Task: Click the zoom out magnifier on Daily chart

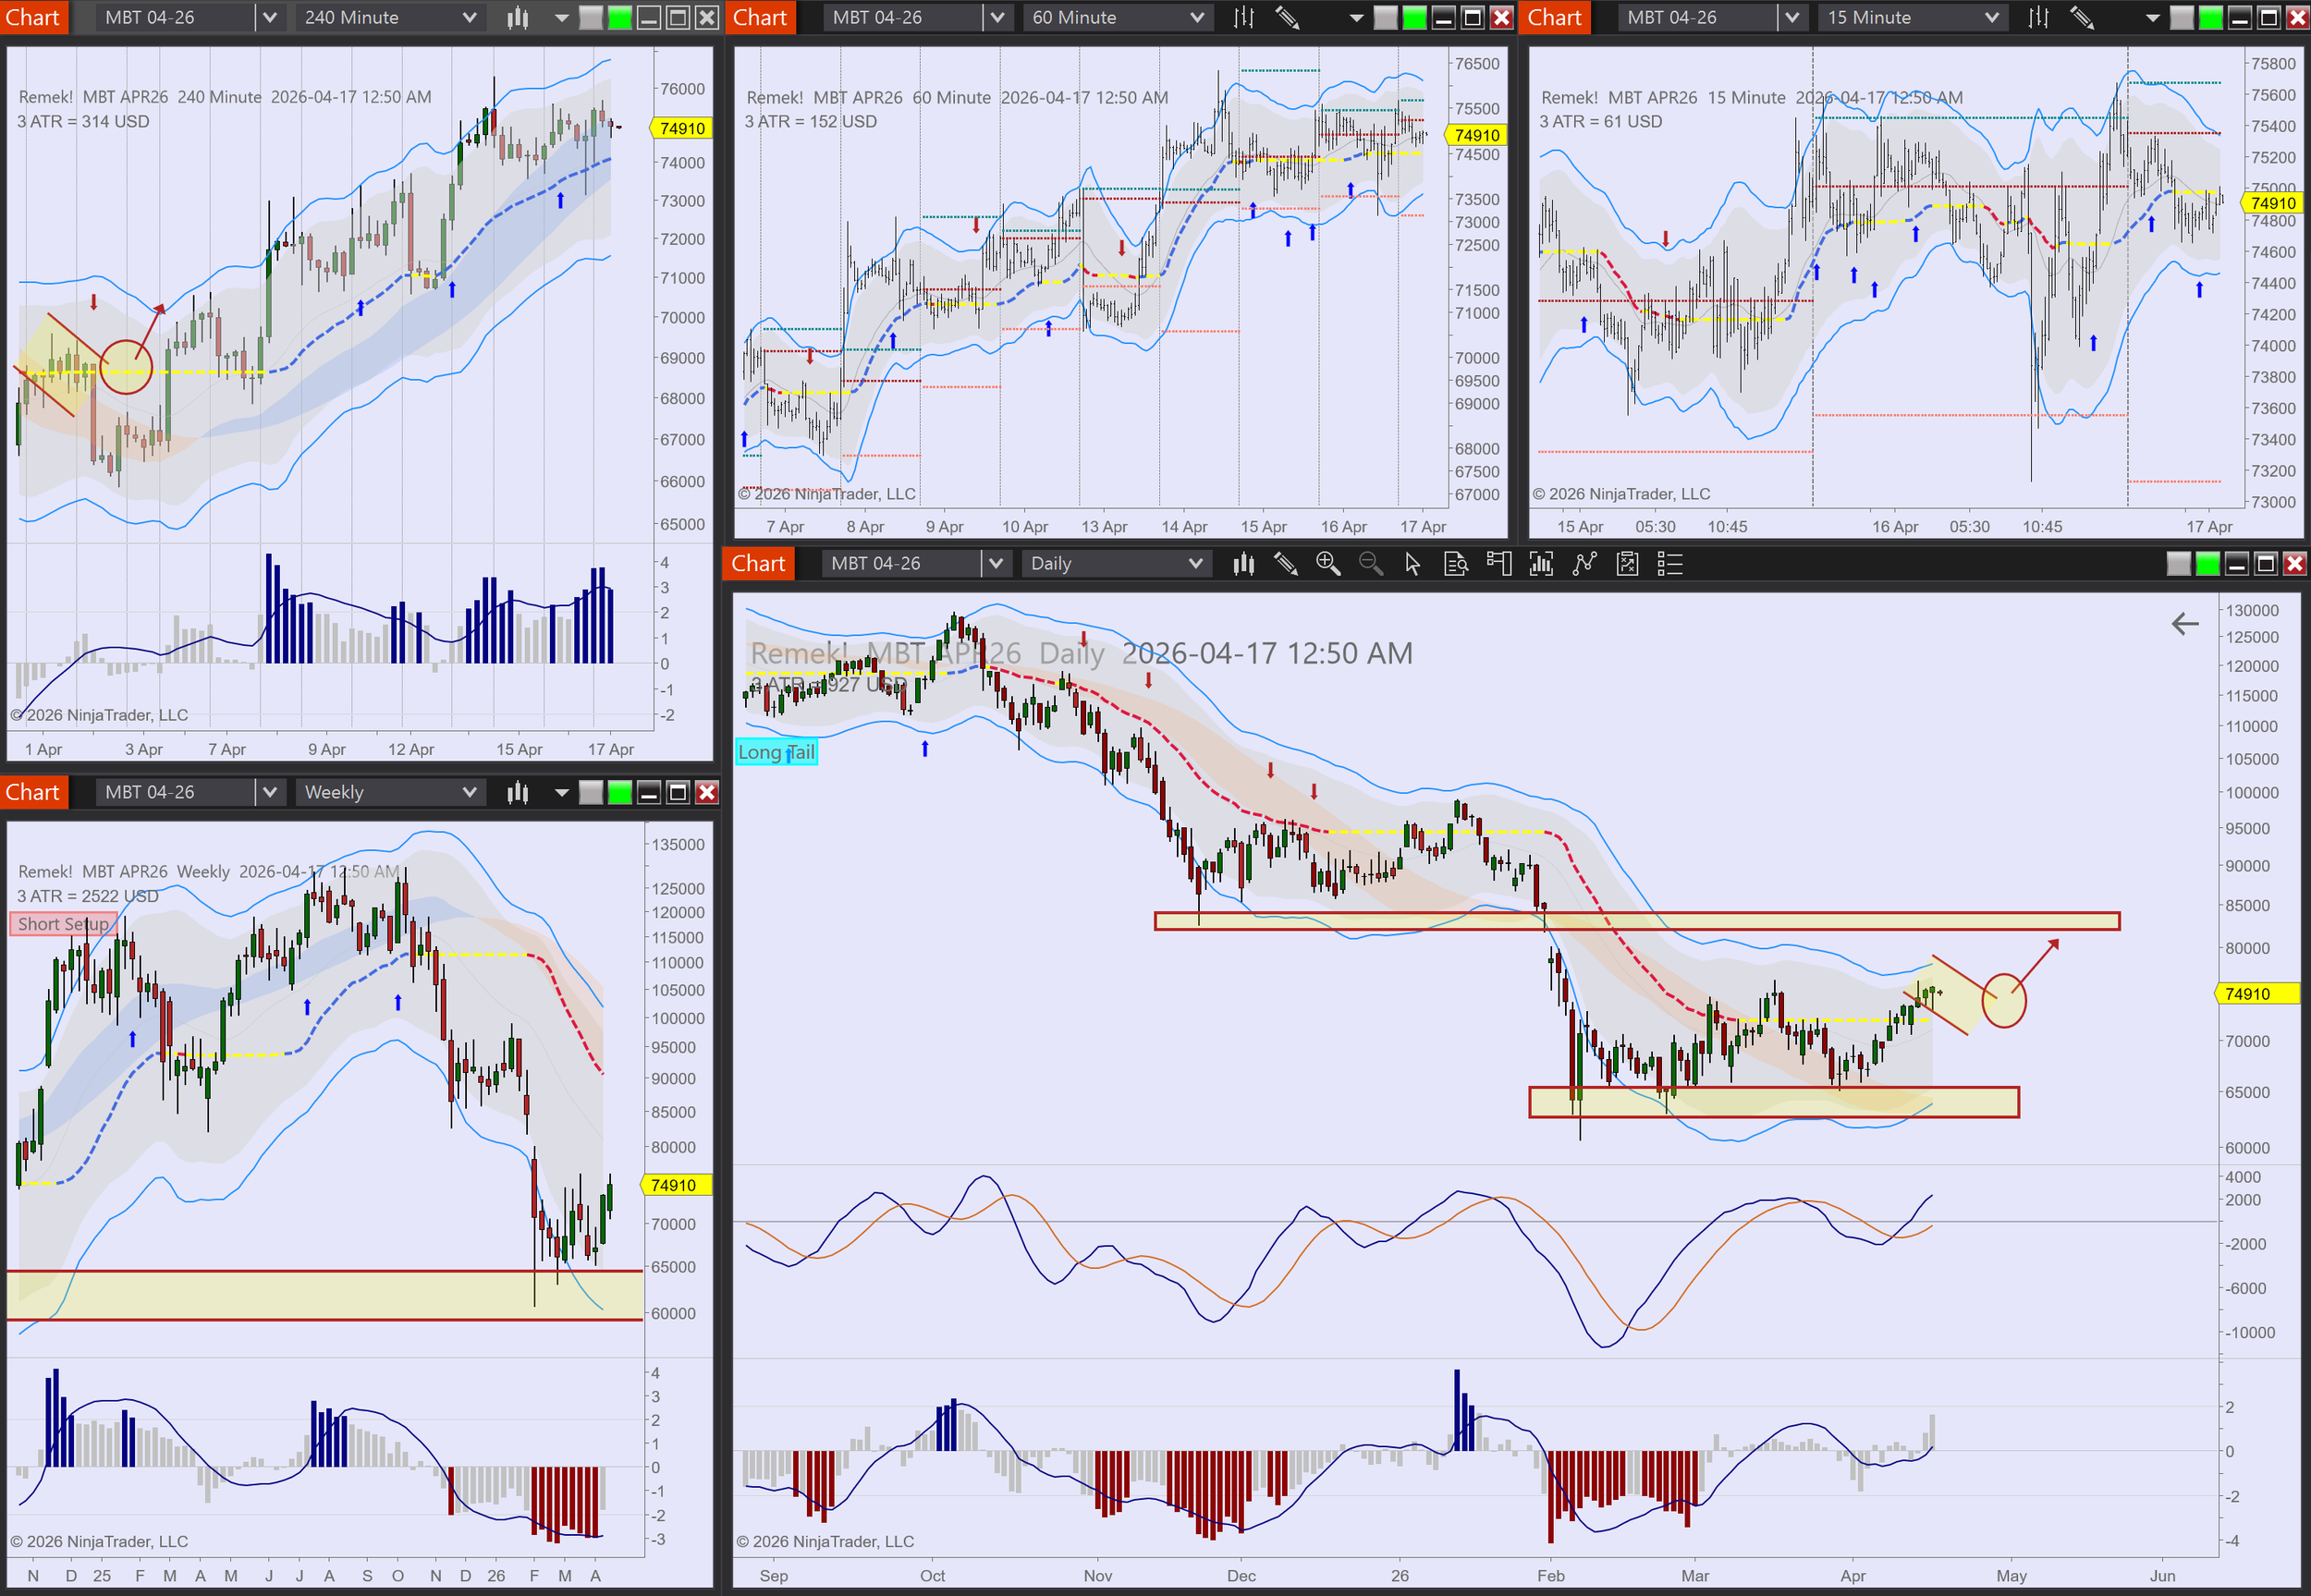Action: click(x=1370, y=564)
